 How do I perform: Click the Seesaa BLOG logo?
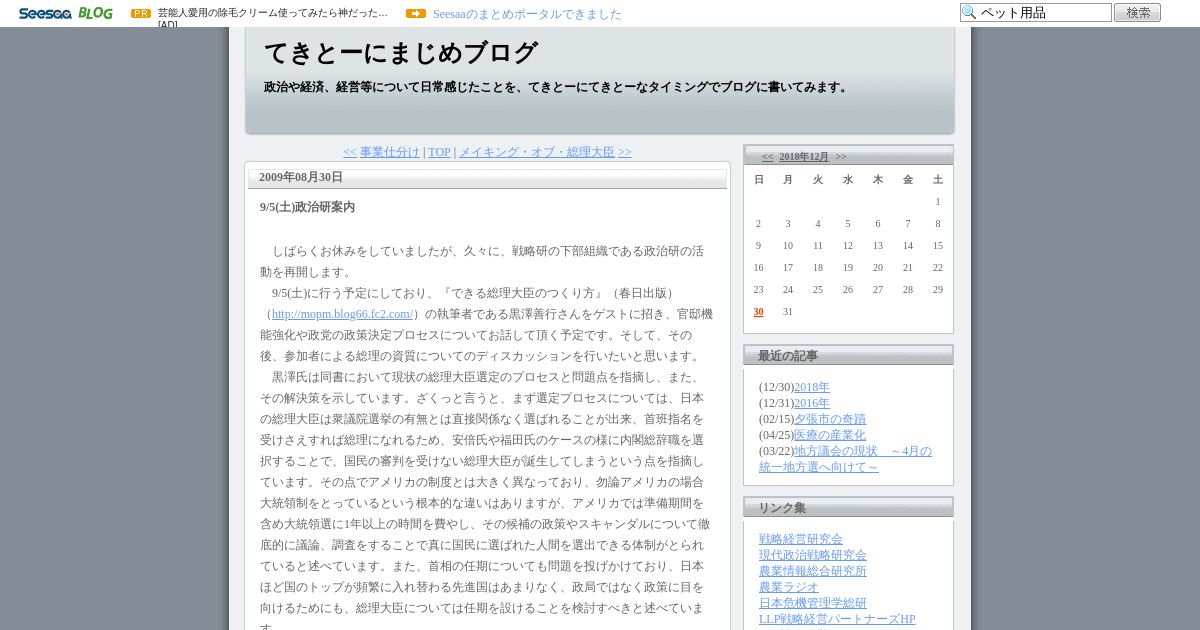(x=65, y=13)
